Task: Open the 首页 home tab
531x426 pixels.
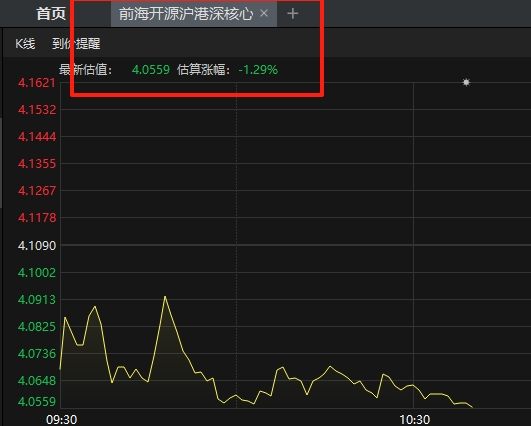Action: click(x=51, y=14)
